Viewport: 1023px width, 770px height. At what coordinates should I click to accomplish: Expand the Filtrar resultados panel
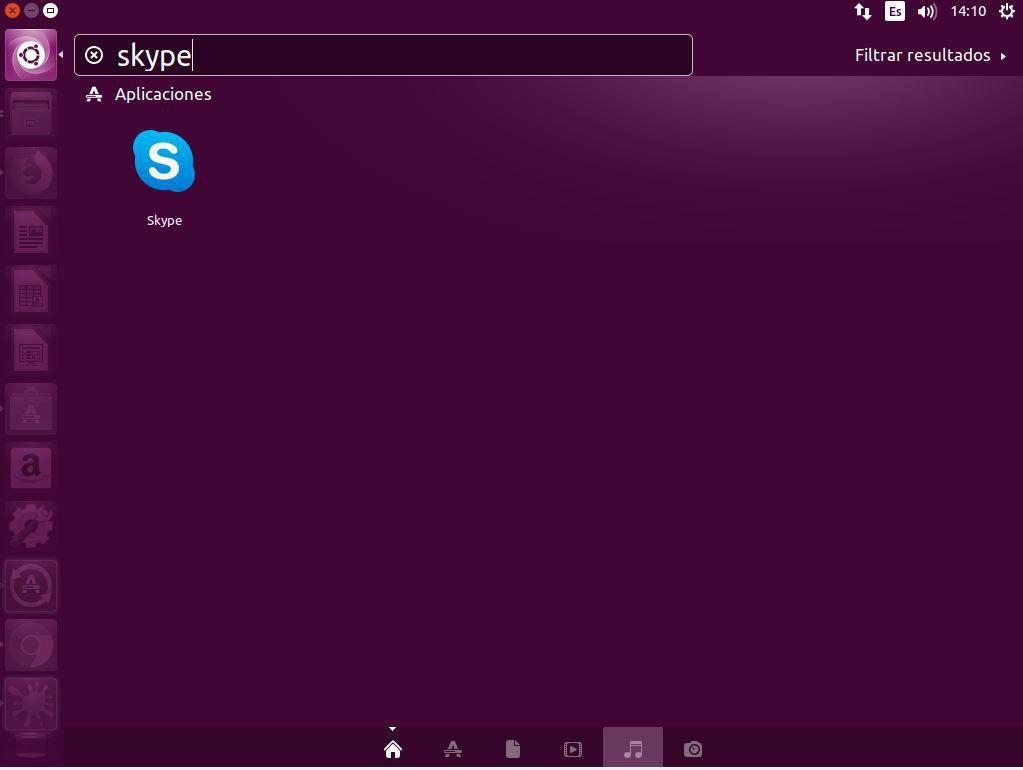click(x=930, y=55)
